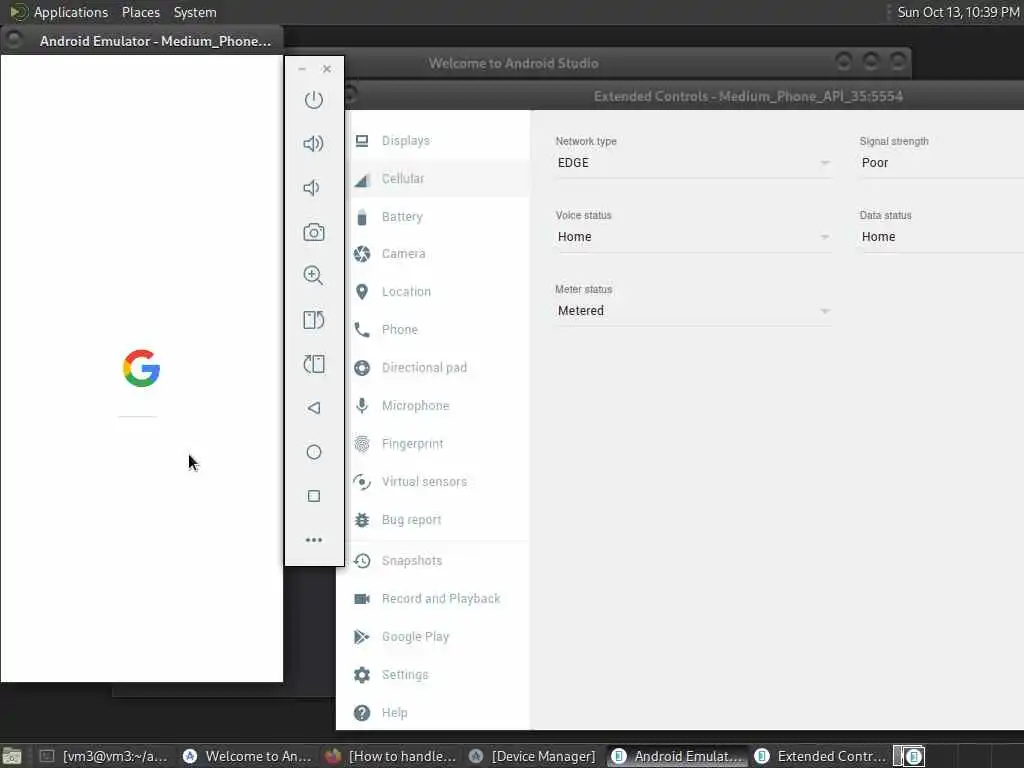Click the Camera shutter icon in sidebar
Viewport: 1024px width, 768px height.
pyautogui.click(x=362, y=254)
